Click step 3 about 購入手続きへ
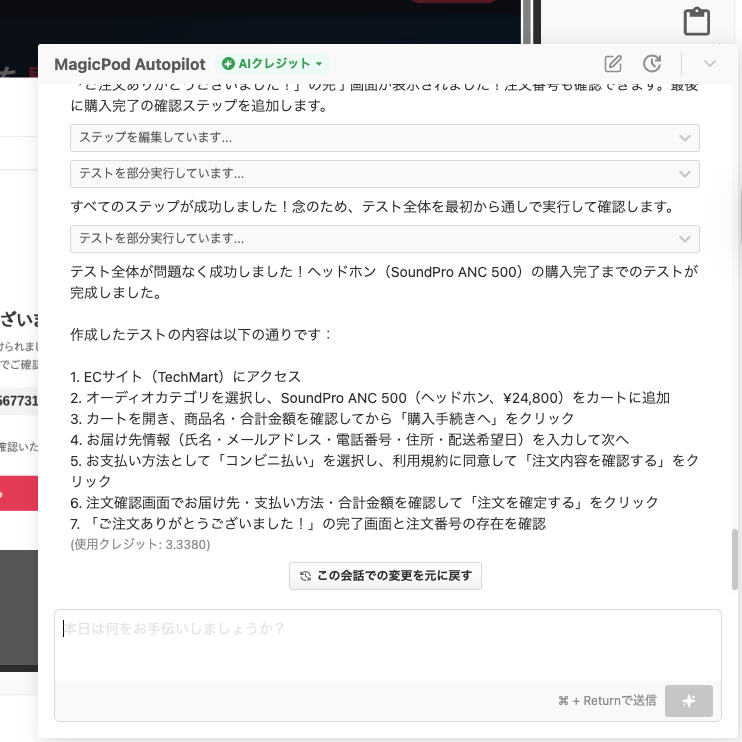 [322, 418]
